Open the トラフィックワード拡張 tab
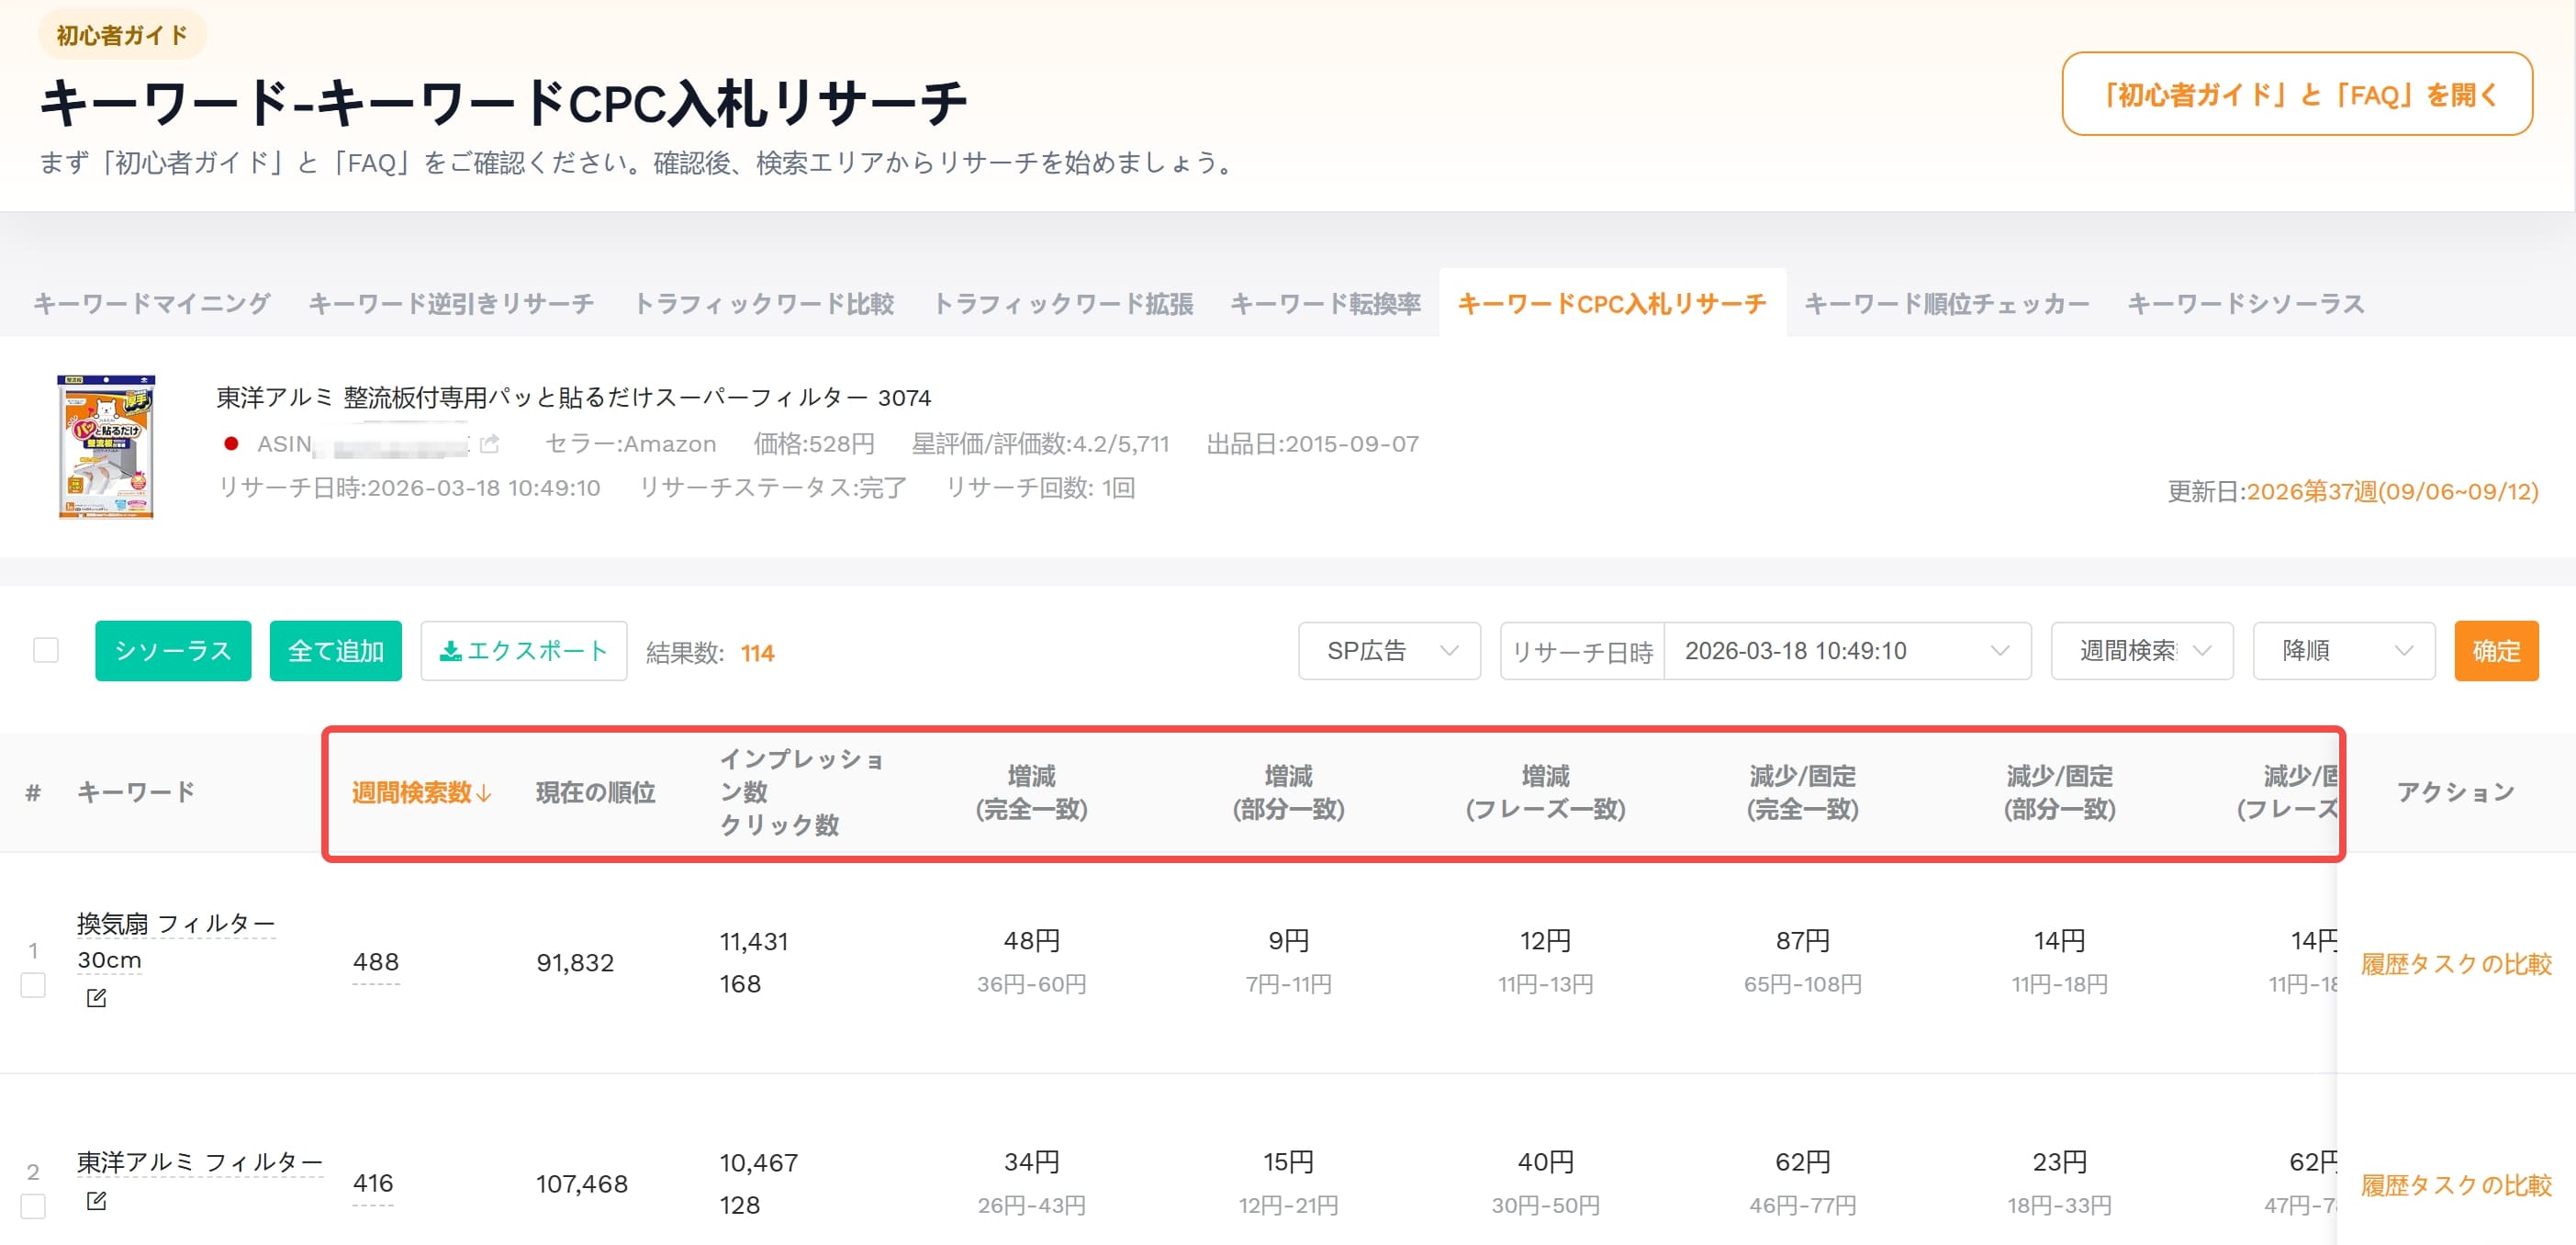 1063,303
